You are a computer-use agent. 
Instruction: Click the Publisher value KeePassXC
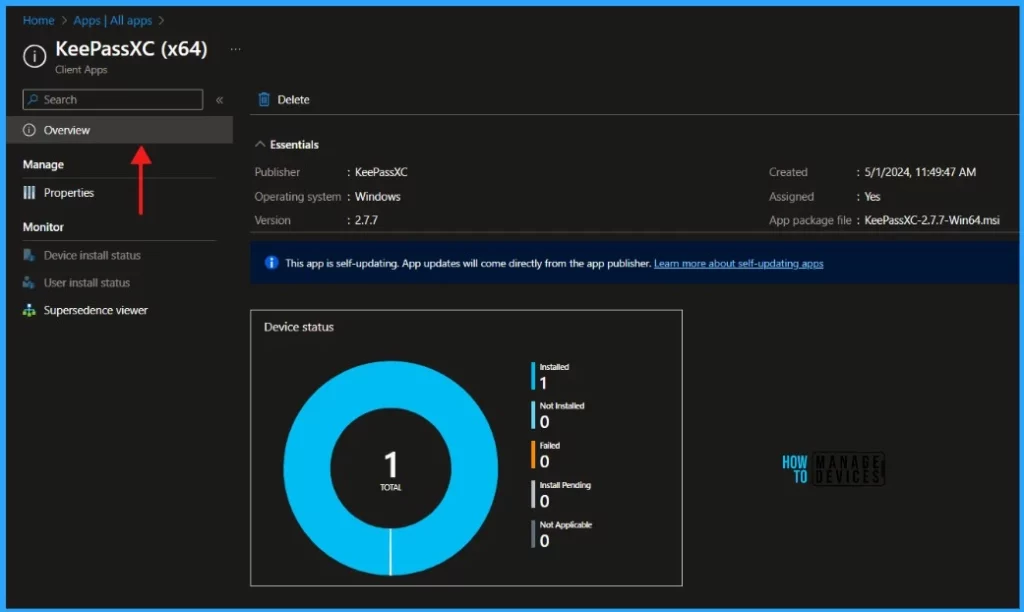point(381,172)
